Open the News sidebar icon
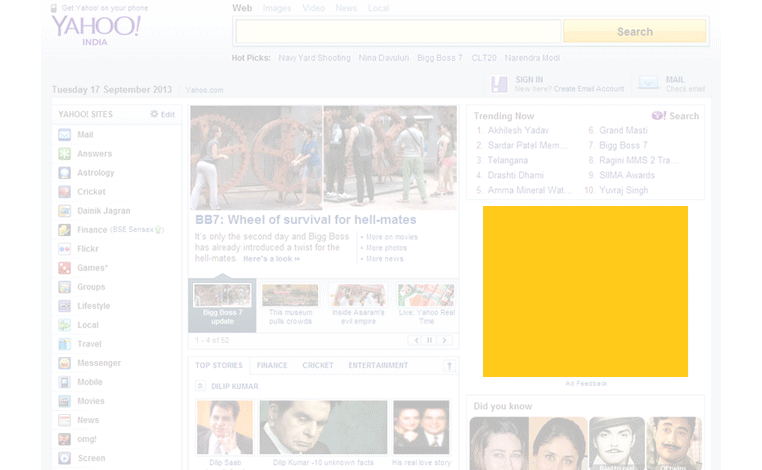The width and height of the screenshot is (762, 470). tap(65, 420)
